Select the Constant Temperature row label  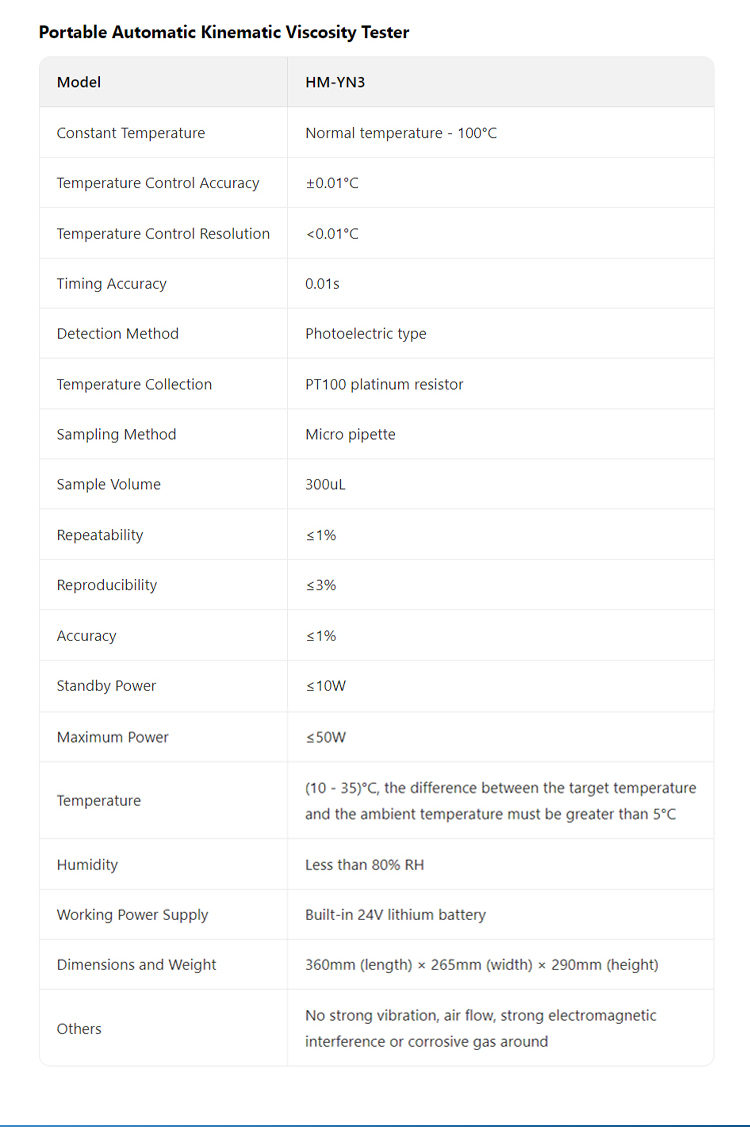[x=131, y=133]
